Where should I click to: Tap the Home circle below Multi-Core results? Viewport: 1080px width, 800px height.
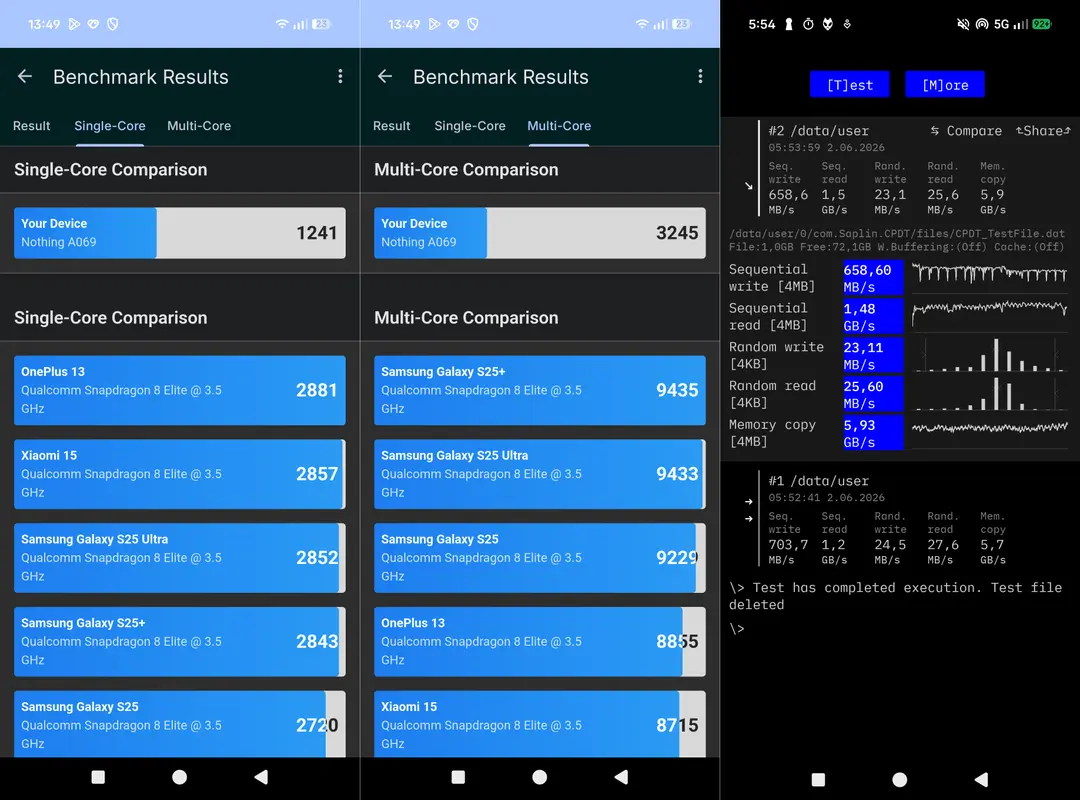540,777
